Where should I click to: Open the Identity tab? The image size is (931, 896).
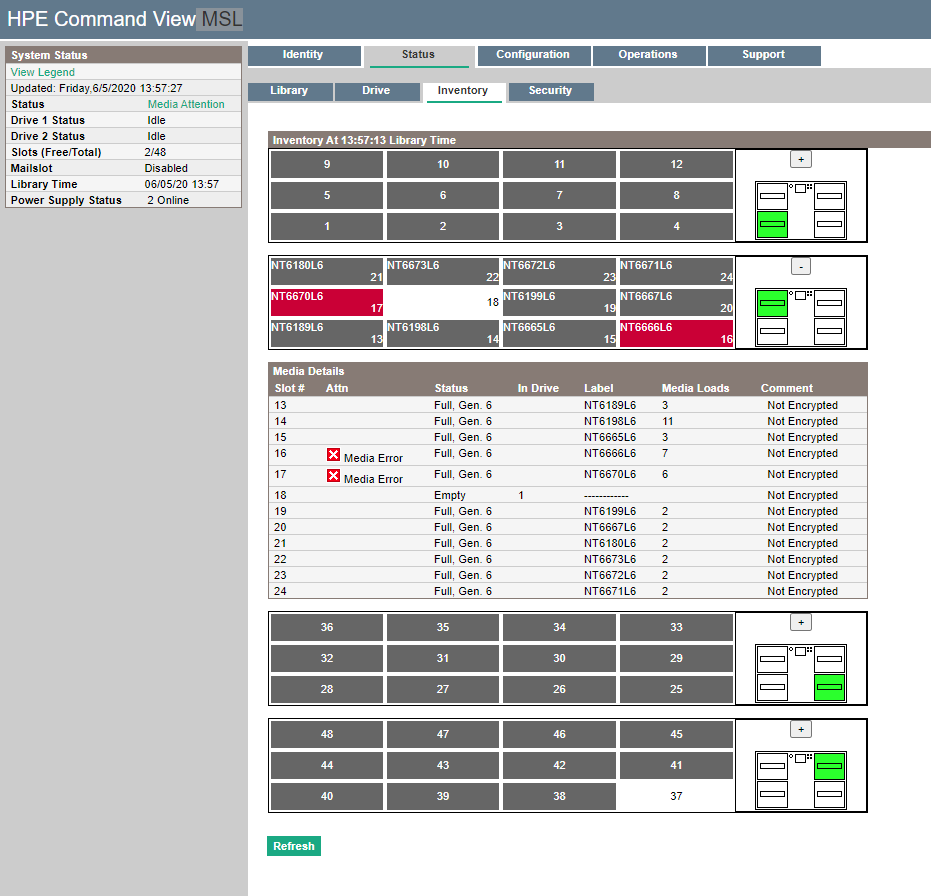pyautogui.click(x=304, y=56)
